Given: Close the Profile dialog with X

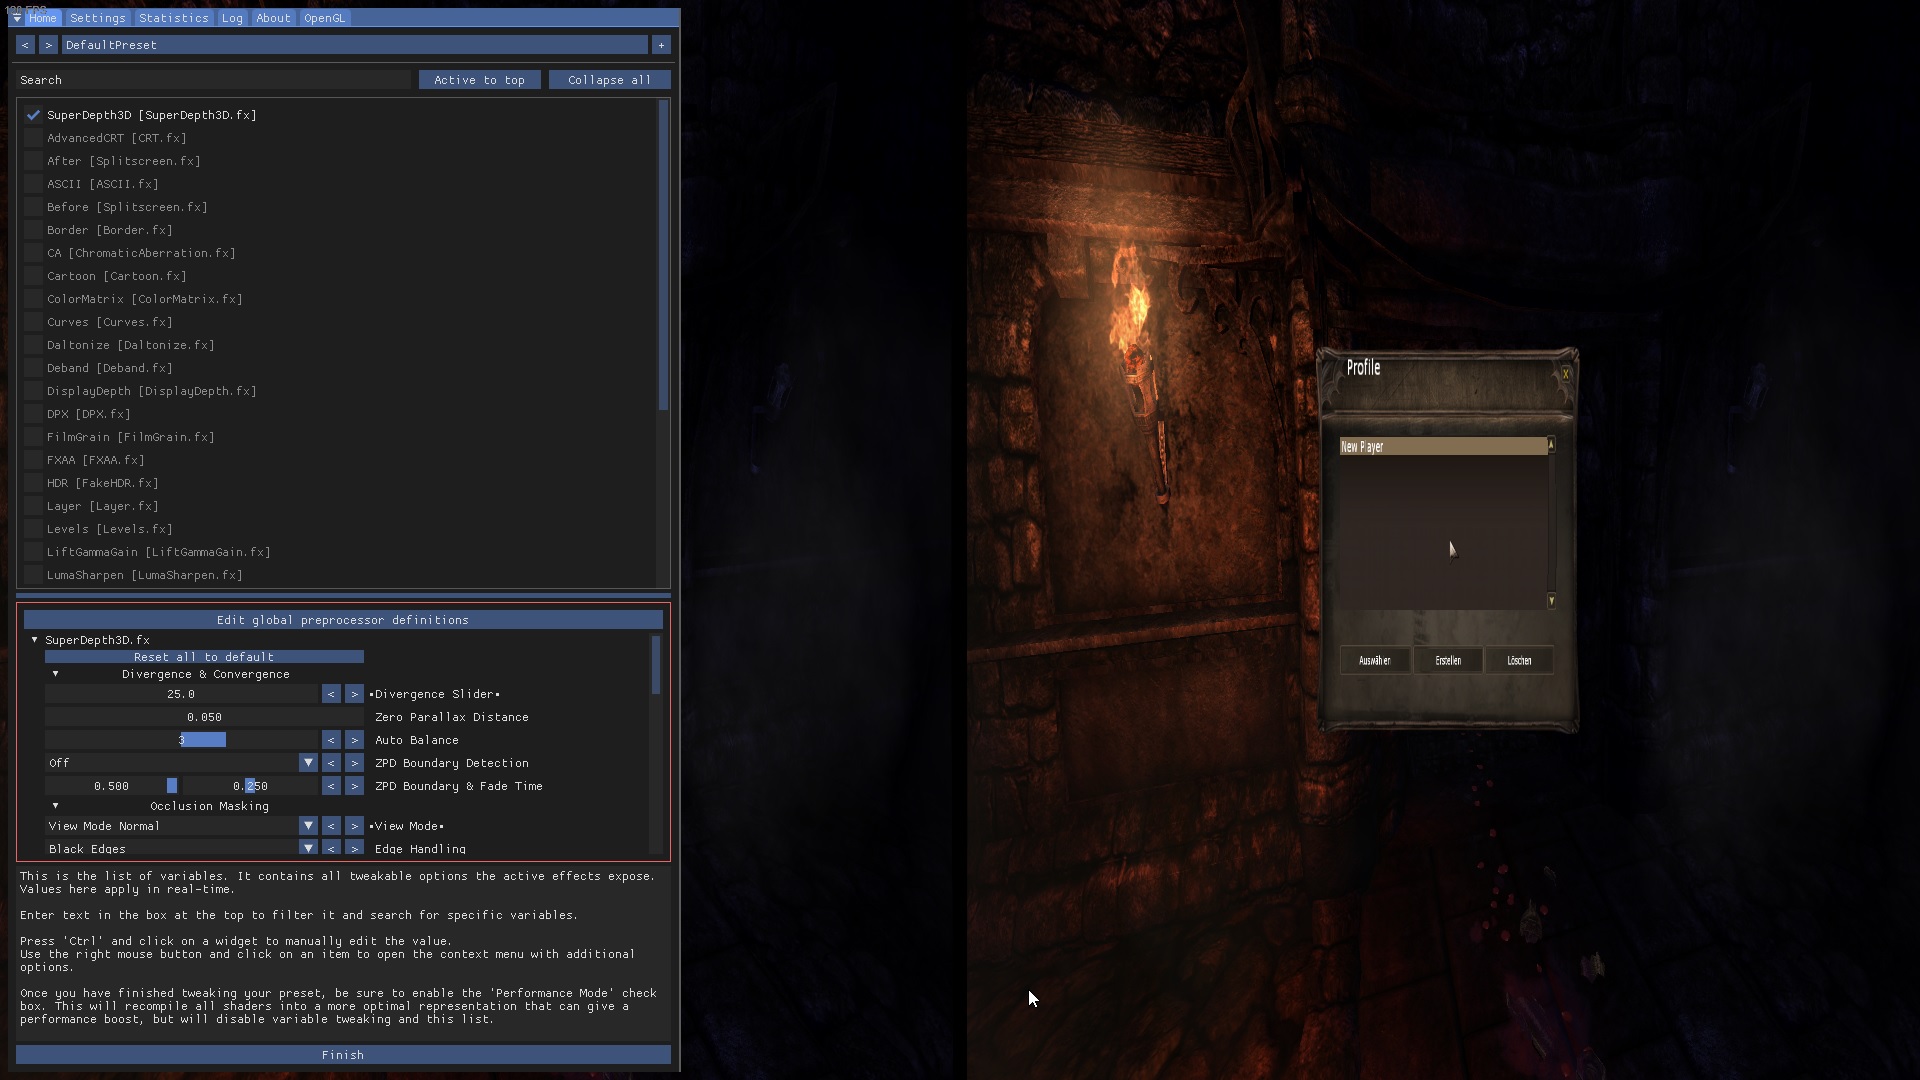Looking at the screenshot, I should tap(1565, 374).
